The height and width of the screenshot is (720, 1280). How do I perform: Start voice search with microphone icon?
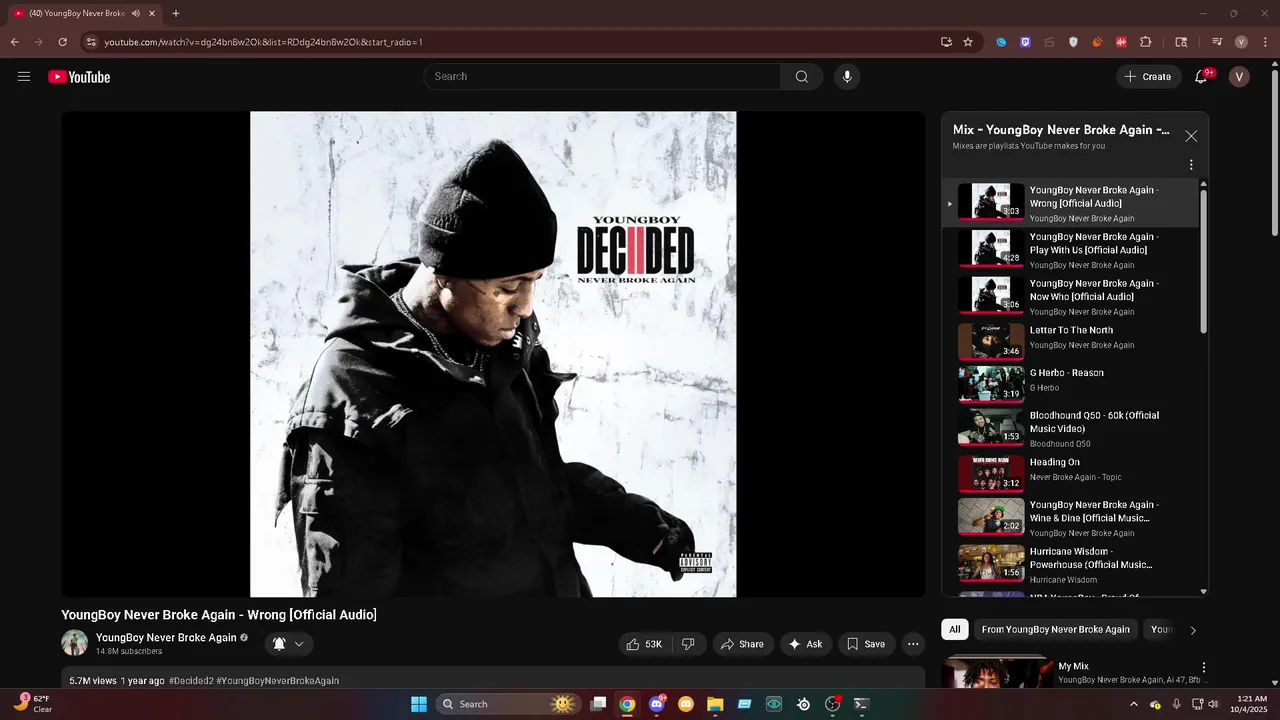847,77
